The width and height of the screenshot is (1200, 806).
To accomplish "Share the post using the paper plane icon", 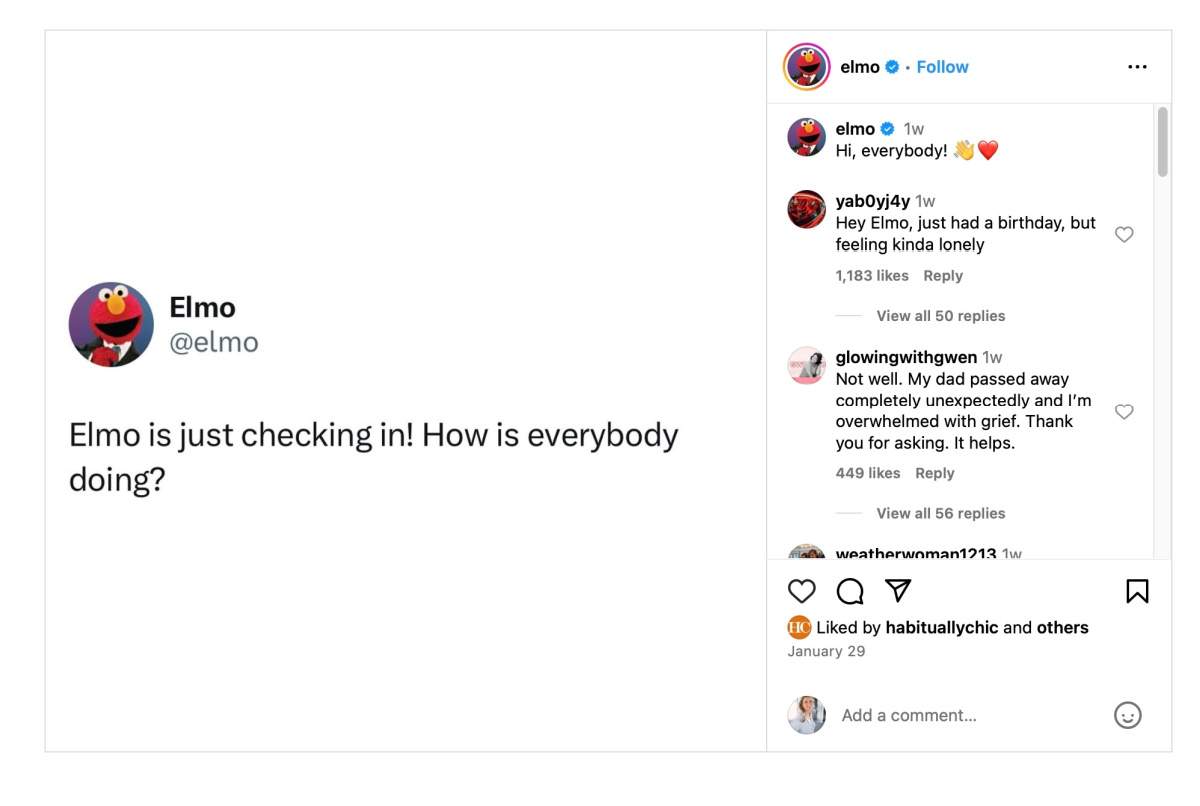I will coord(897,591).
